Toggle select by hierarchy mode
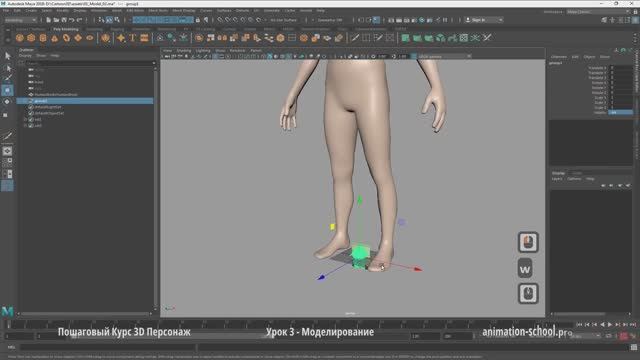This screenshot has width=640, height=360. point(101,20)
